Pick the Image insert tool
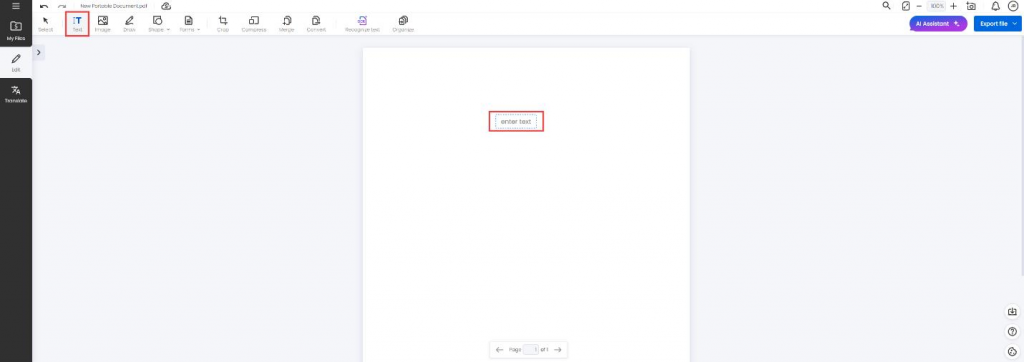 coord(103,24)
